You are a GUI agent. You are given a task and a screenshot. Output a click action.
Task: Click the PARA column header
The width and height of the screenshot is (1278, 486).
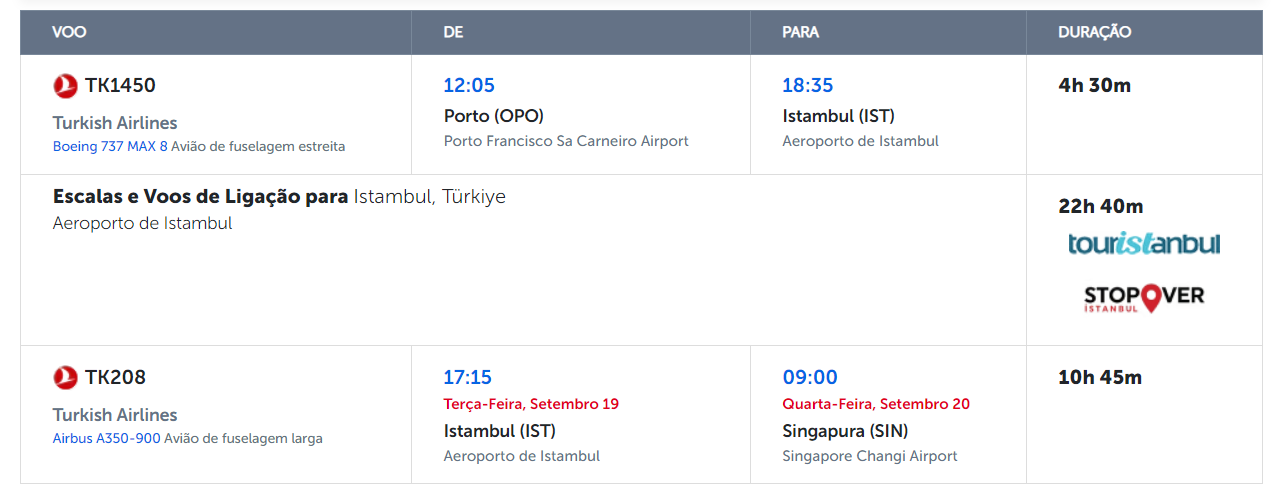point(800,32)
